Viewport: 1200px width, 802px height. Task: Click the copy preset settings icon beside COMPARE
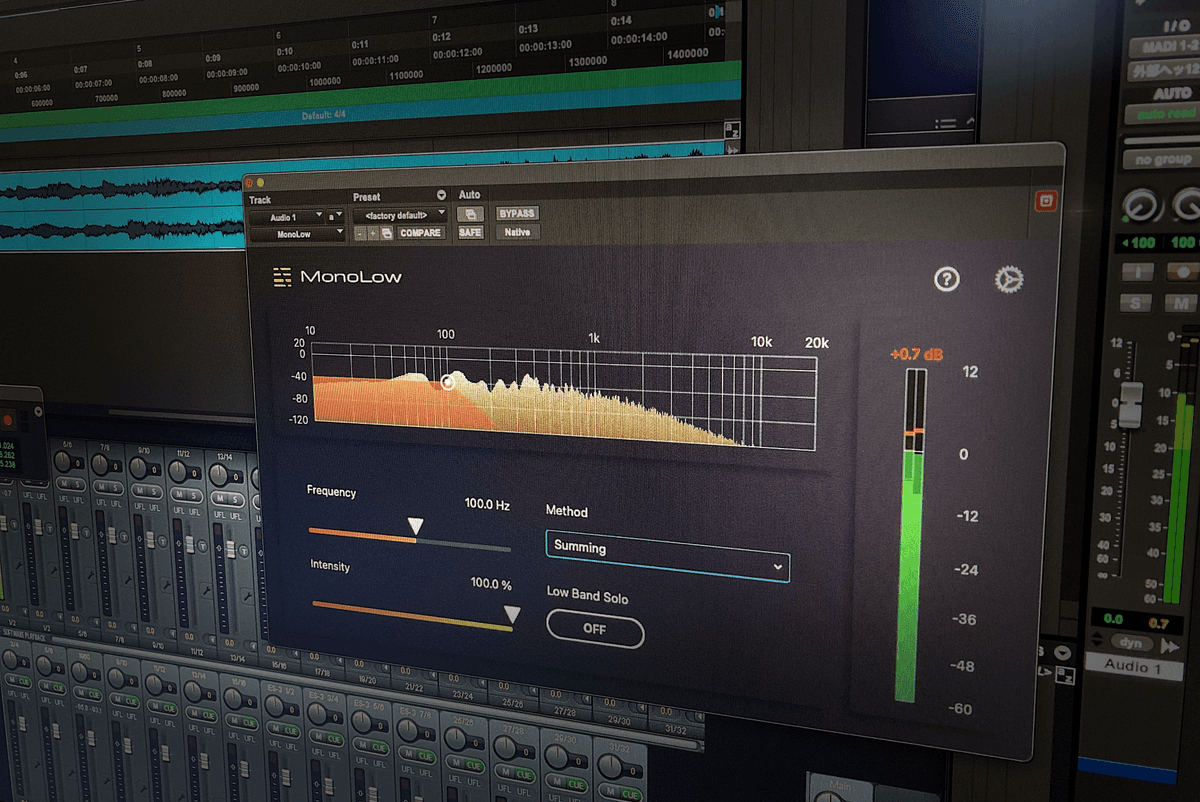pos(386,233)
